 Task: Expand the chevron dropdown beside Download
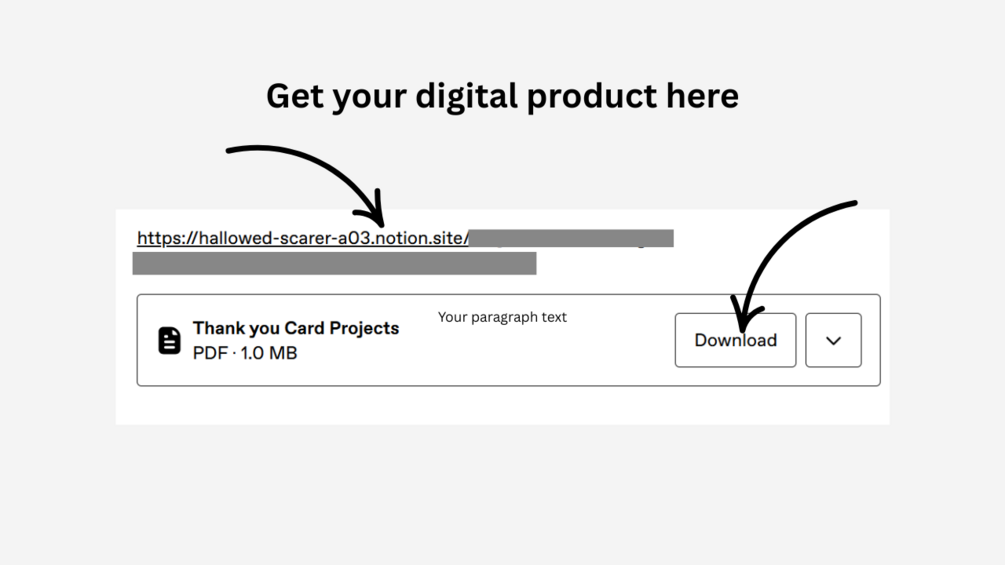tap(833, 340)
